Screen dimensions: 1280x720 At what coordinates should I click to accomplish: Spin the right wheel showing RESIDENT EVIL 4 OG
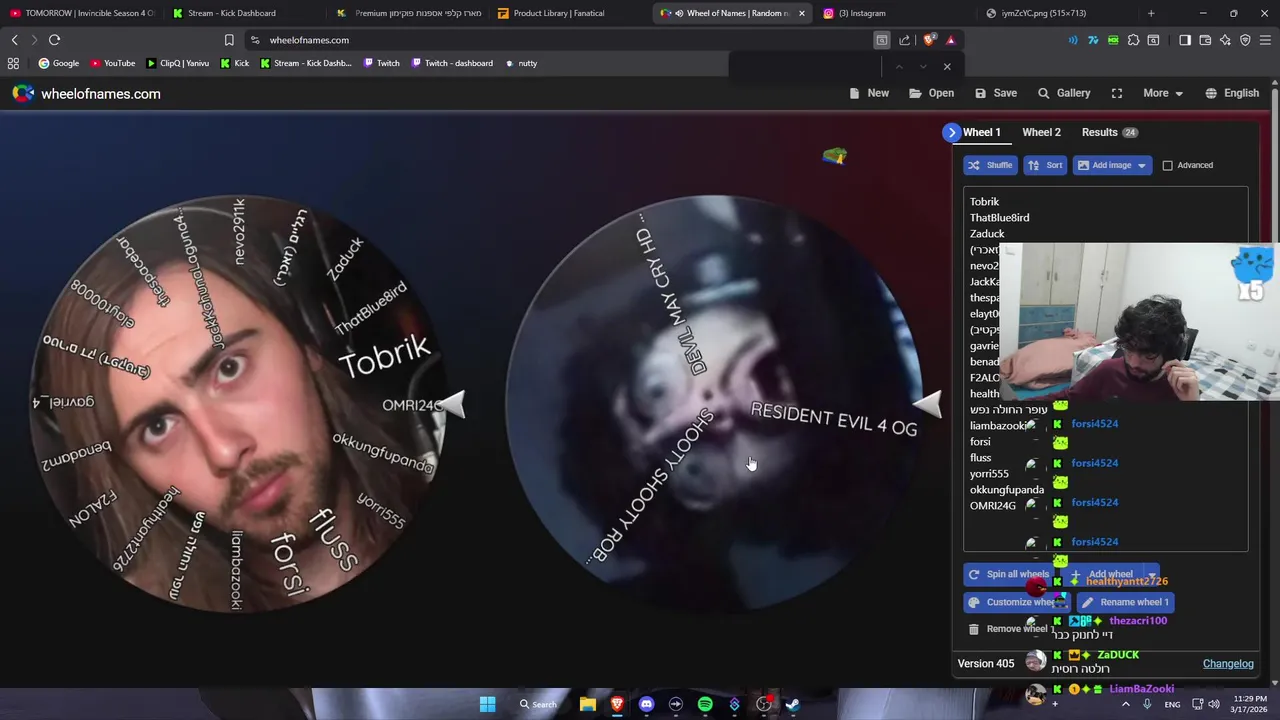[x=715, y=404]
